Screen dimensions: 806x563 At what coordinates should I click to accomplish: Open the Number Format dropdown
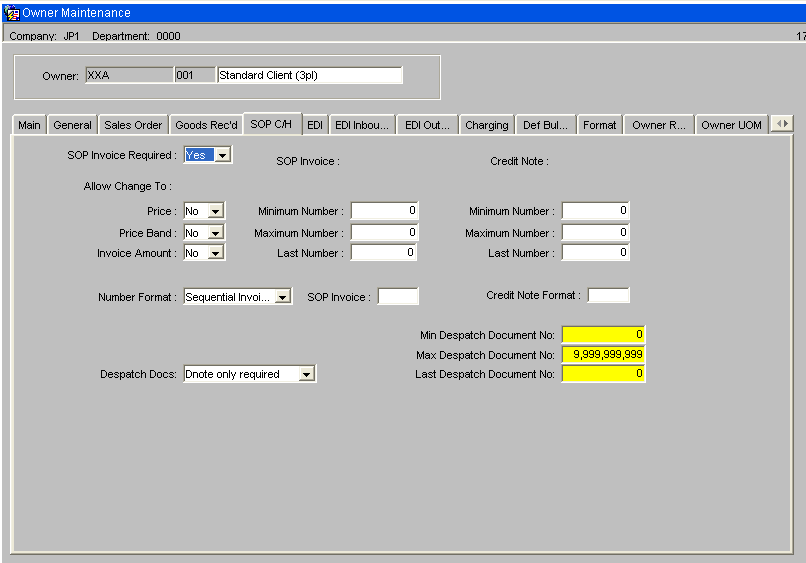[x=283, y=297]
